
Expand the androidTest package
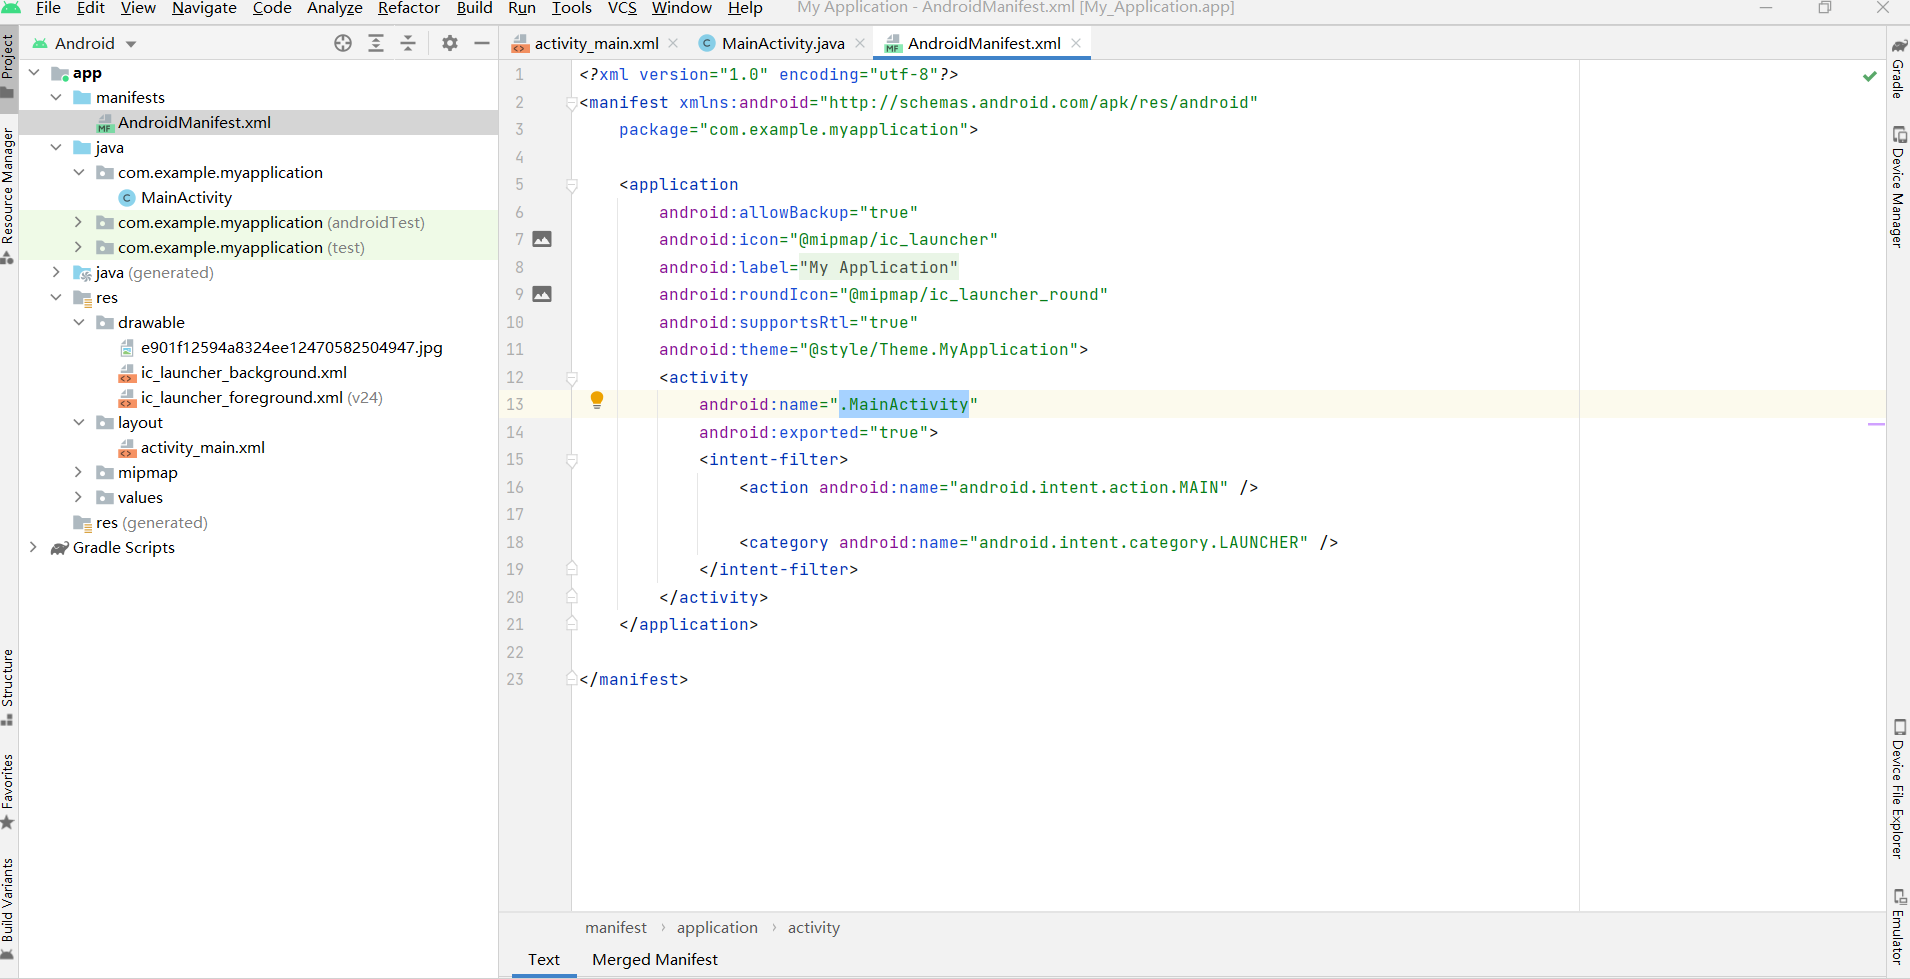78,223
